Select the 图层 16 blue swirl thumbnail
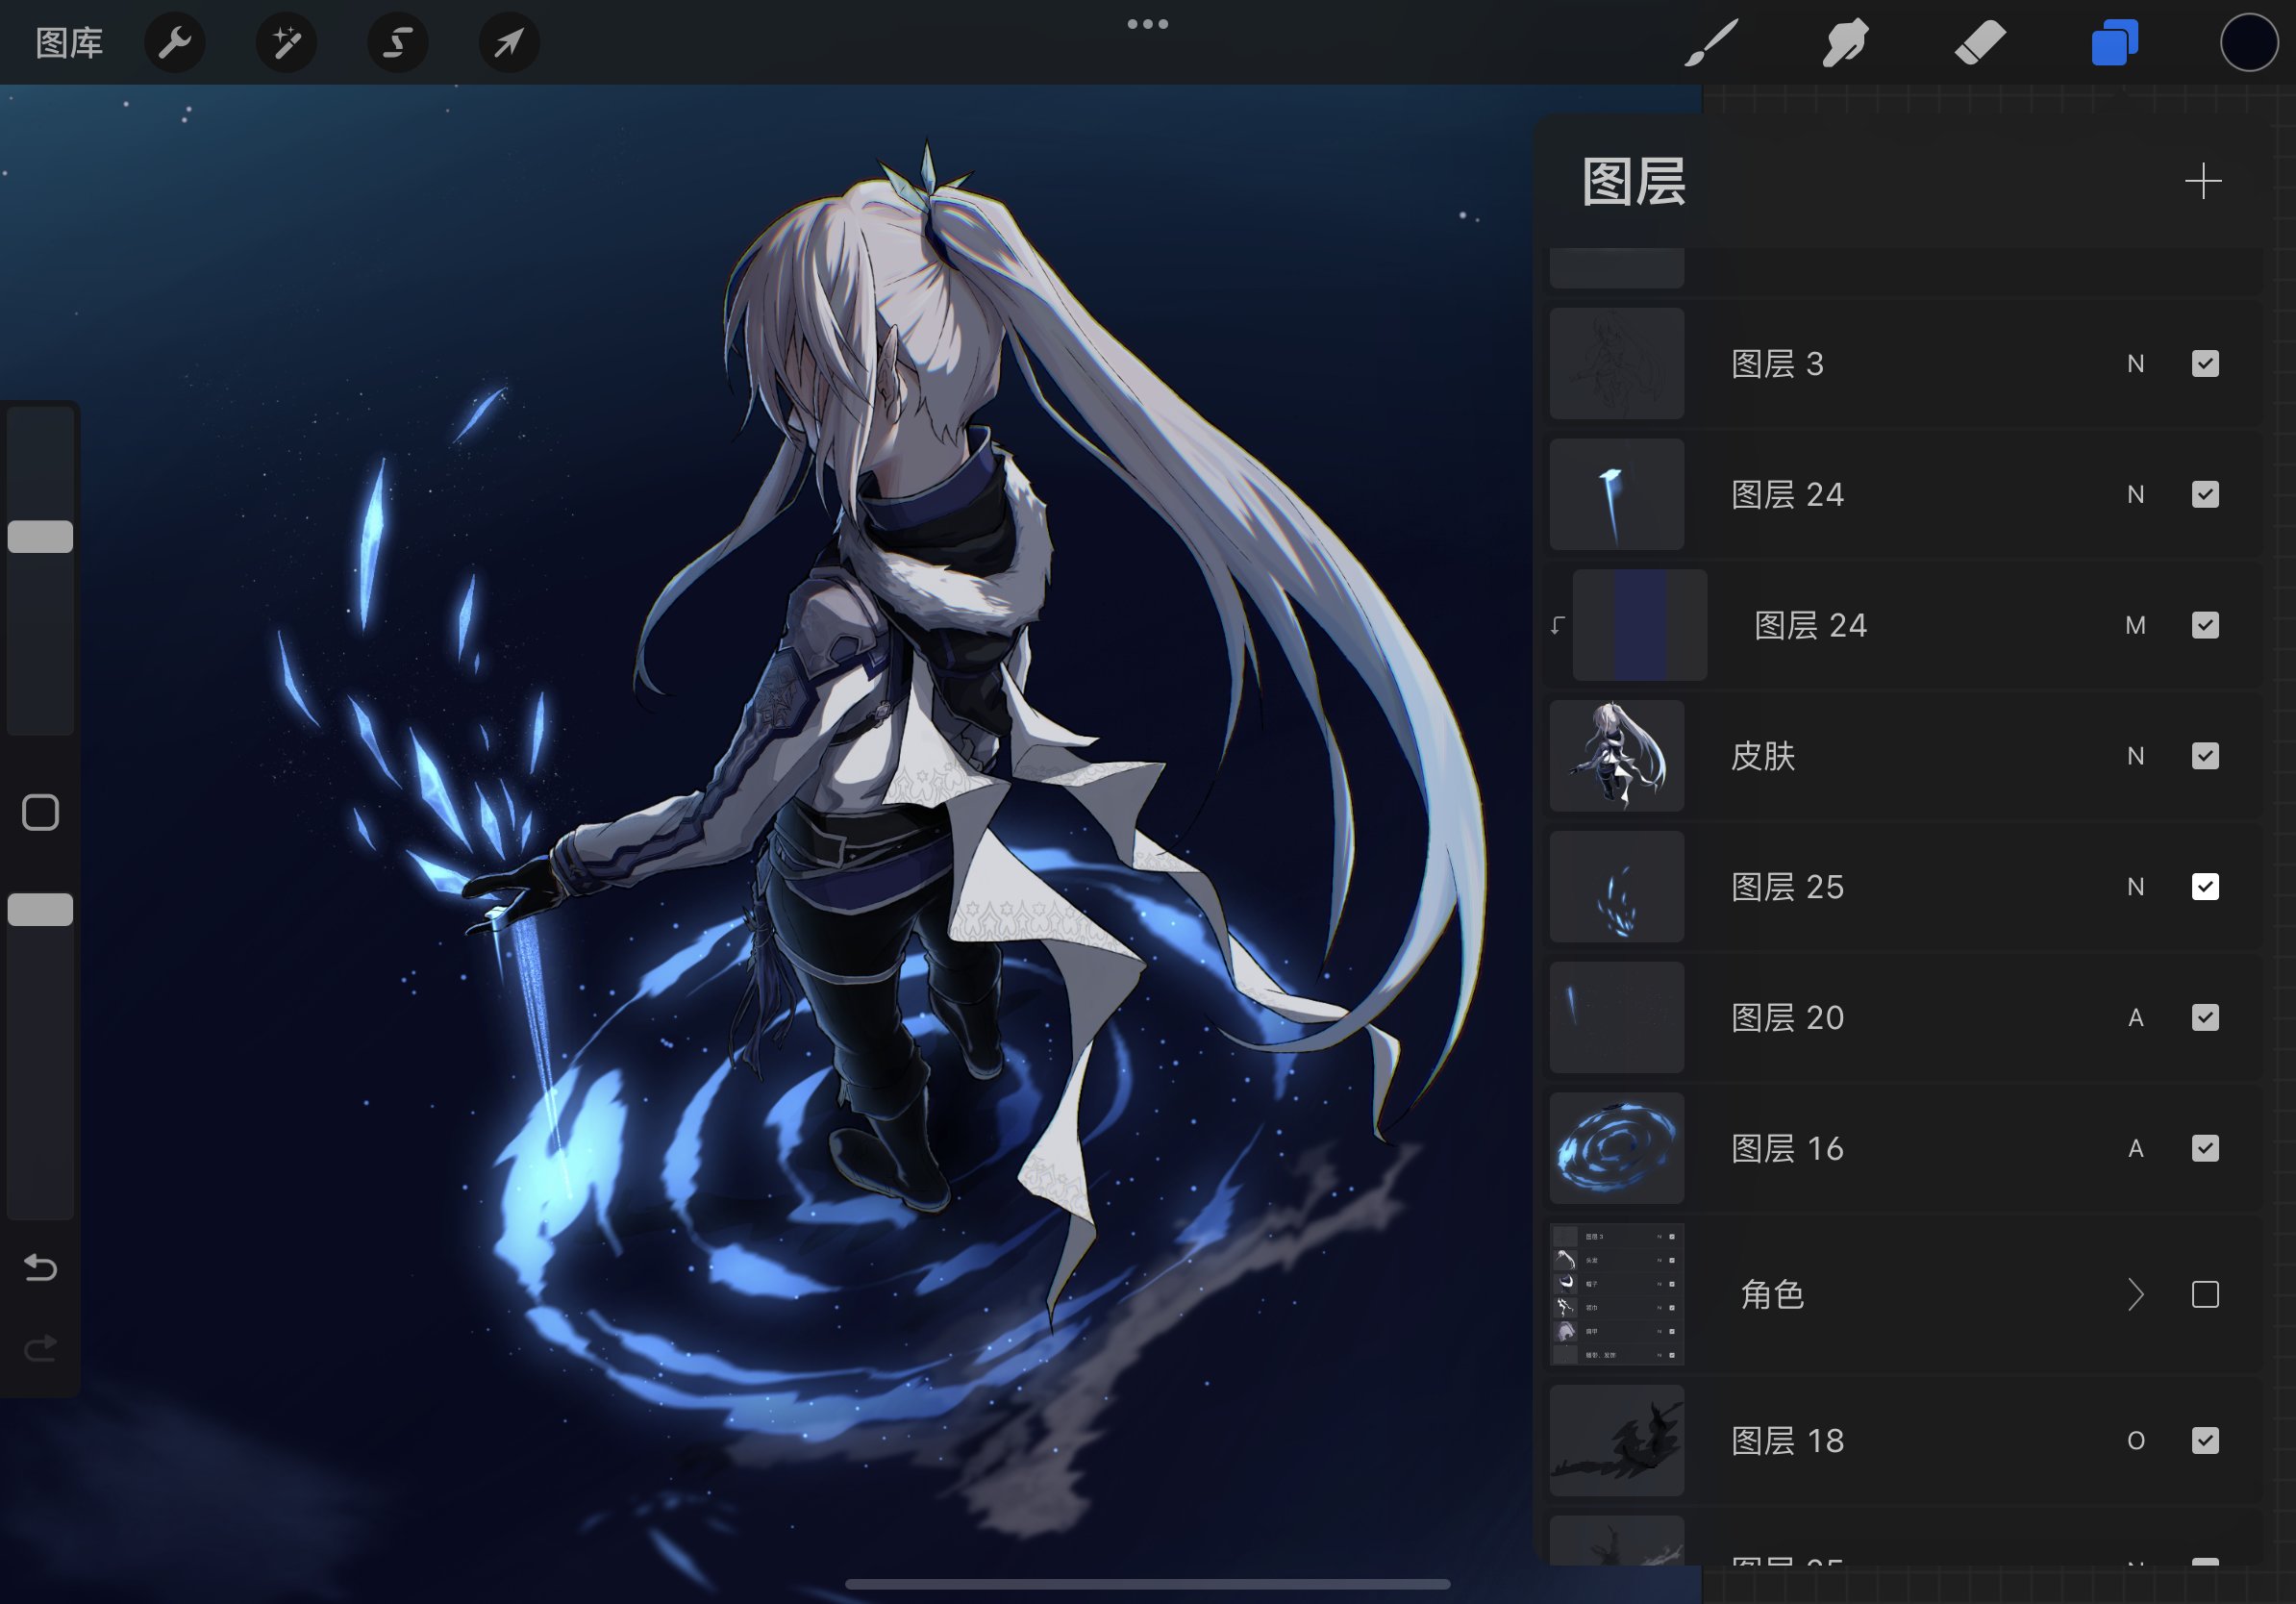This screenshot has height=1604, width=2296. [1617, 1149]
